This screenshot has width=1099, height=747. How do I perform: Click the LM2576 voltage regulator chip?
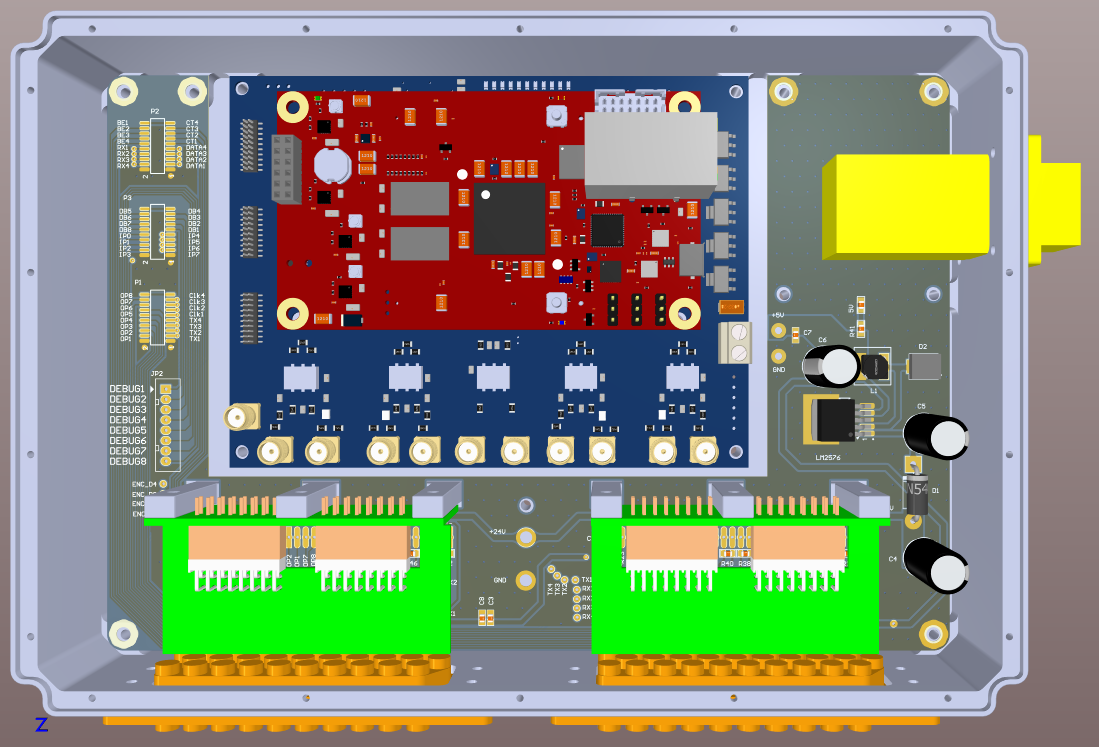[x=829, y=419]
